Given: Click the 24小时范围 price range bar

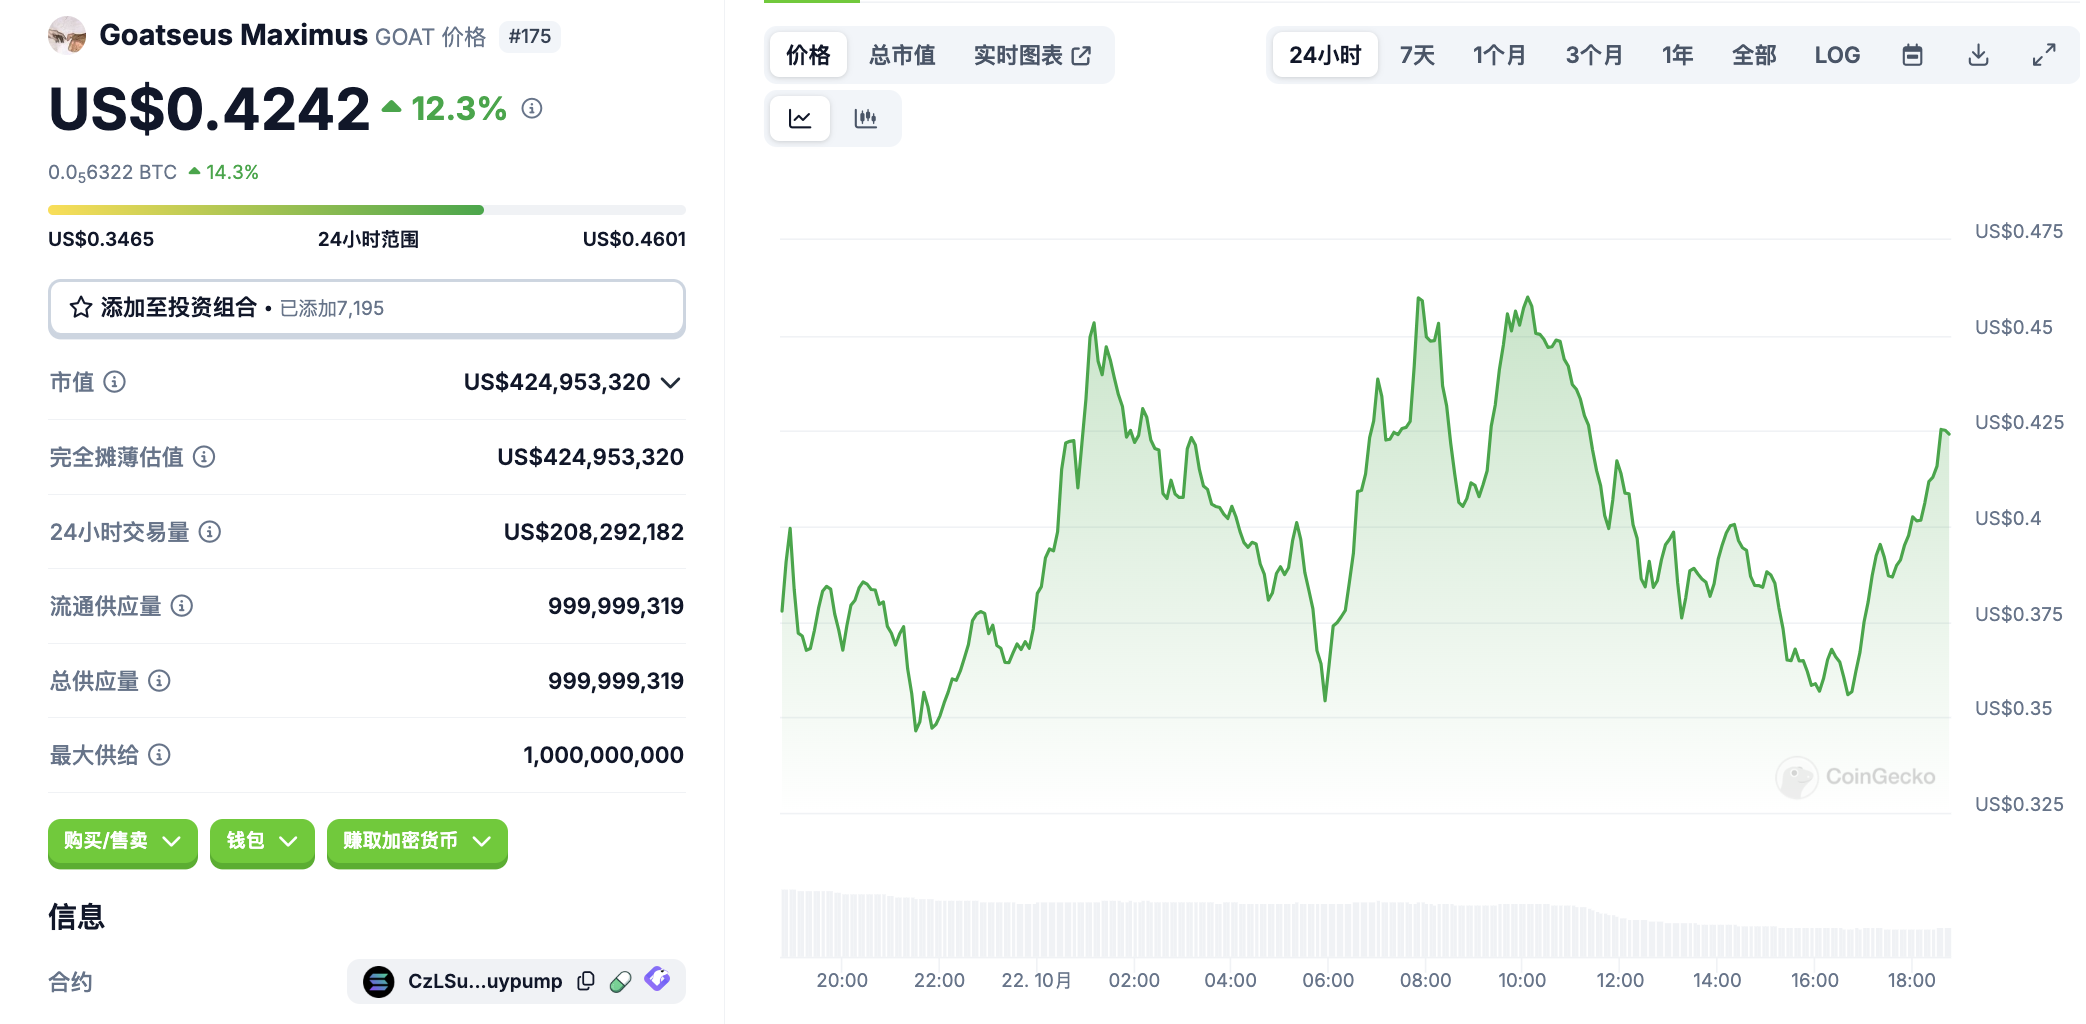Looking at the screenshot, I should coord(366,210).
